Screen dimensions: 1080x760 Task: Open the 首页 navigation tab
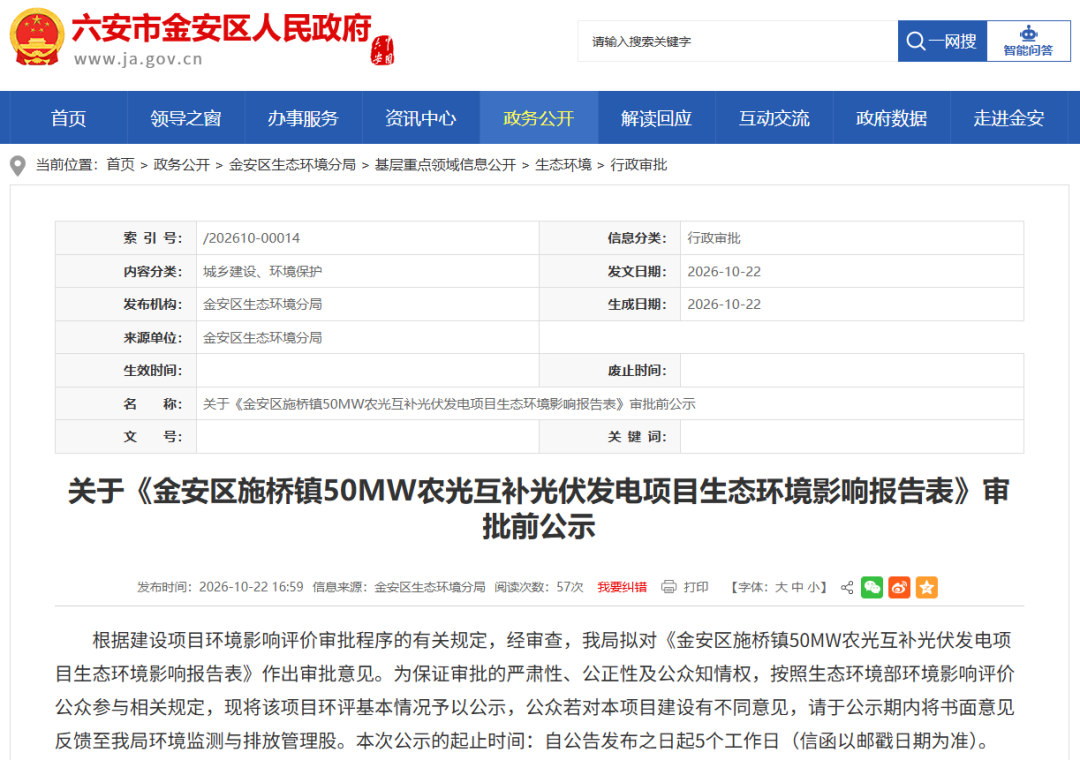pyautogui.click(x=68, y=118)
